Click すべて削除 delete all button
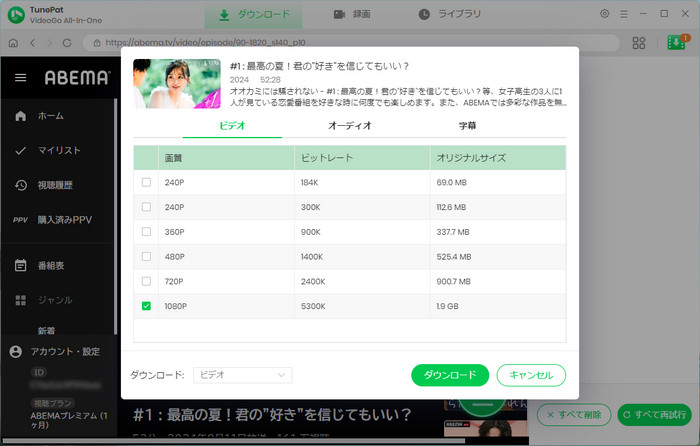This screenshot has width=700, height=446. [574, 415]
